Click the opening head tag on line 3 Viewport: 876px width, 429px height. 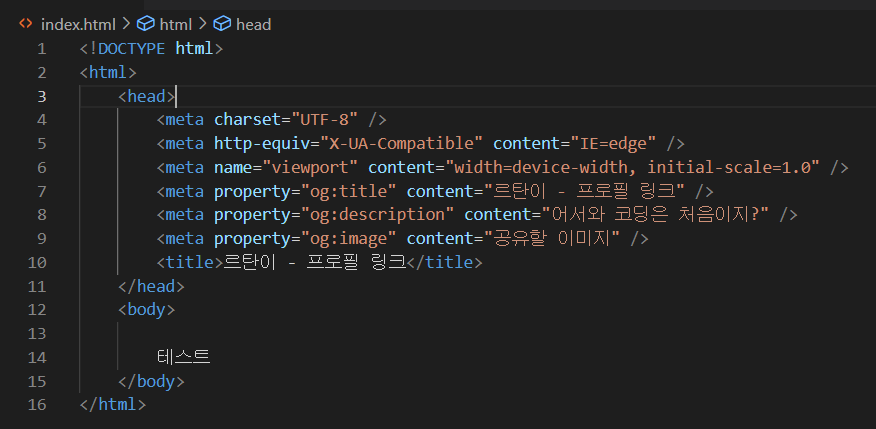point(146,96)
